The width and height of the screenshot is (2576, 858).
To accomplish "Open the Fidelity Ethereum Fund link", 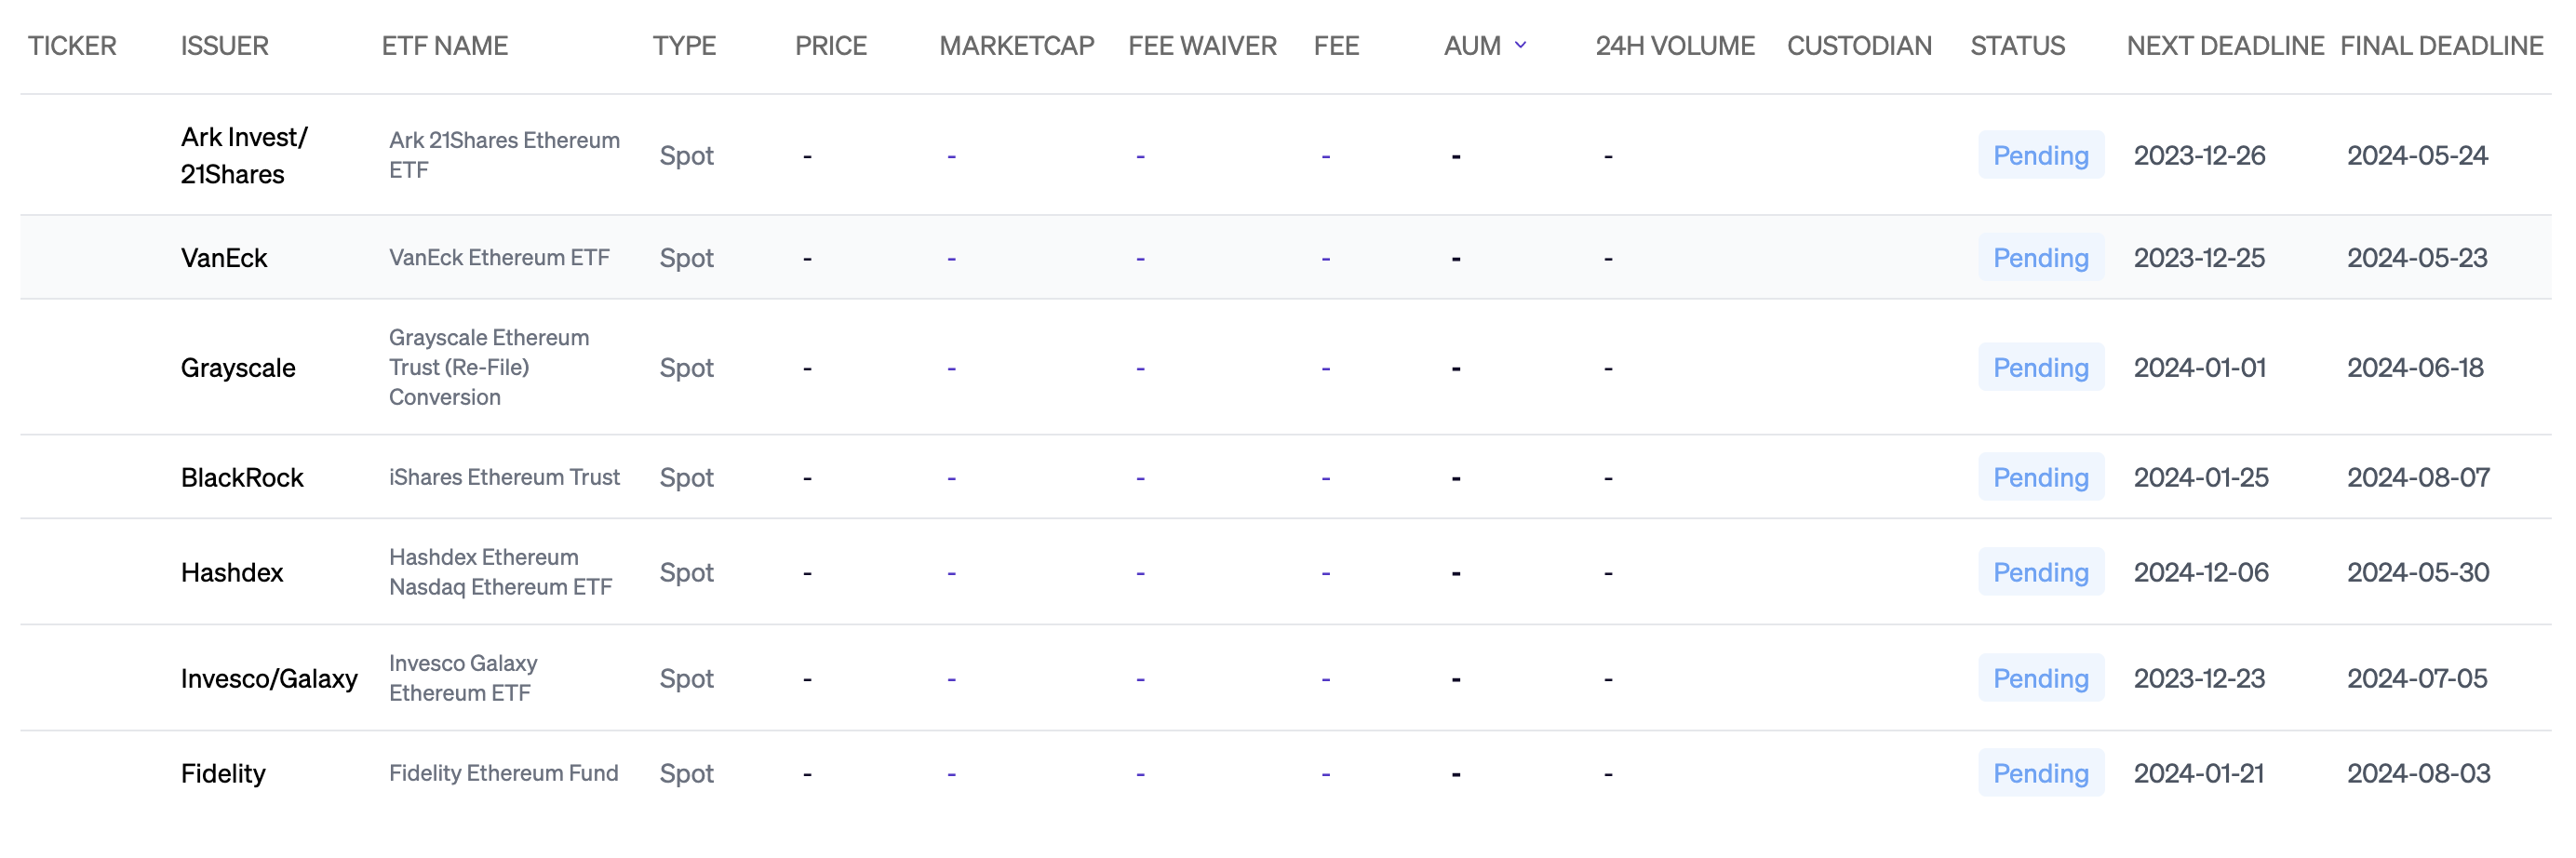I will tap(503, 773).
